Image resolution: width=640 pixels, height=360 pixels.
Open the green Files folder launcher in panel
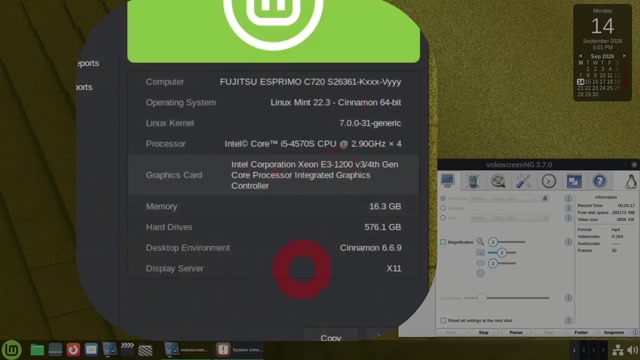[x=37, y=350]
